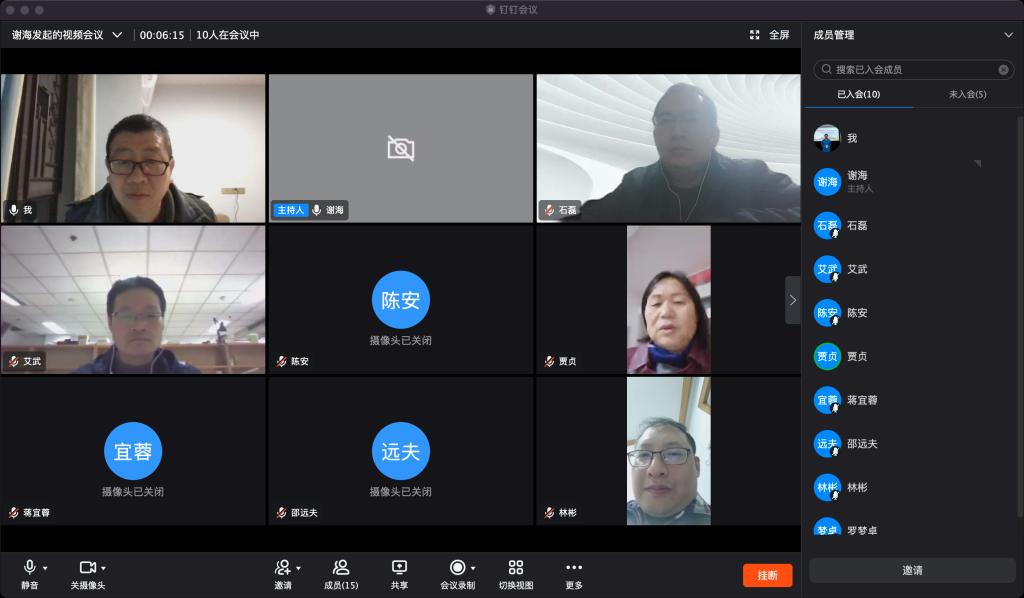Switch the layout with 切换视图 icon
This screenshot has width=1024, height=598.
(x=515, y=568)
